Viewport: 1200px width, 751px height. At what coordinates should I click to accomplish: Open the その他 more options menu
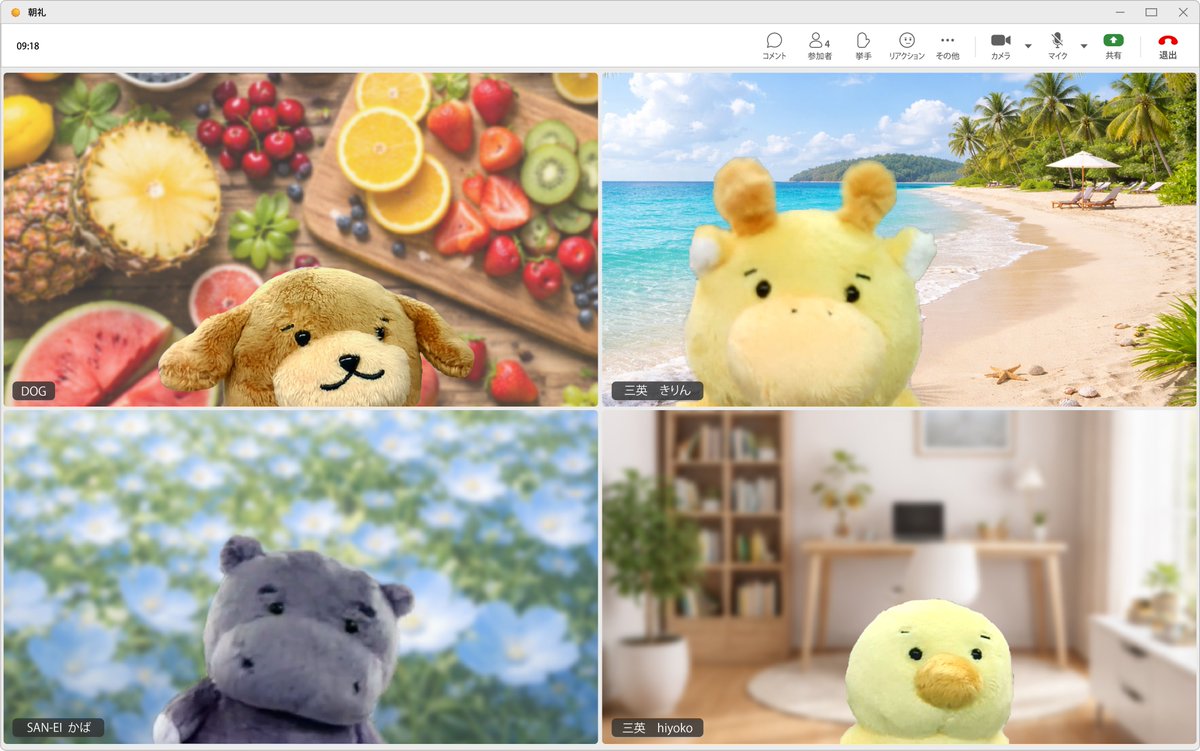(x=947, y=46)
